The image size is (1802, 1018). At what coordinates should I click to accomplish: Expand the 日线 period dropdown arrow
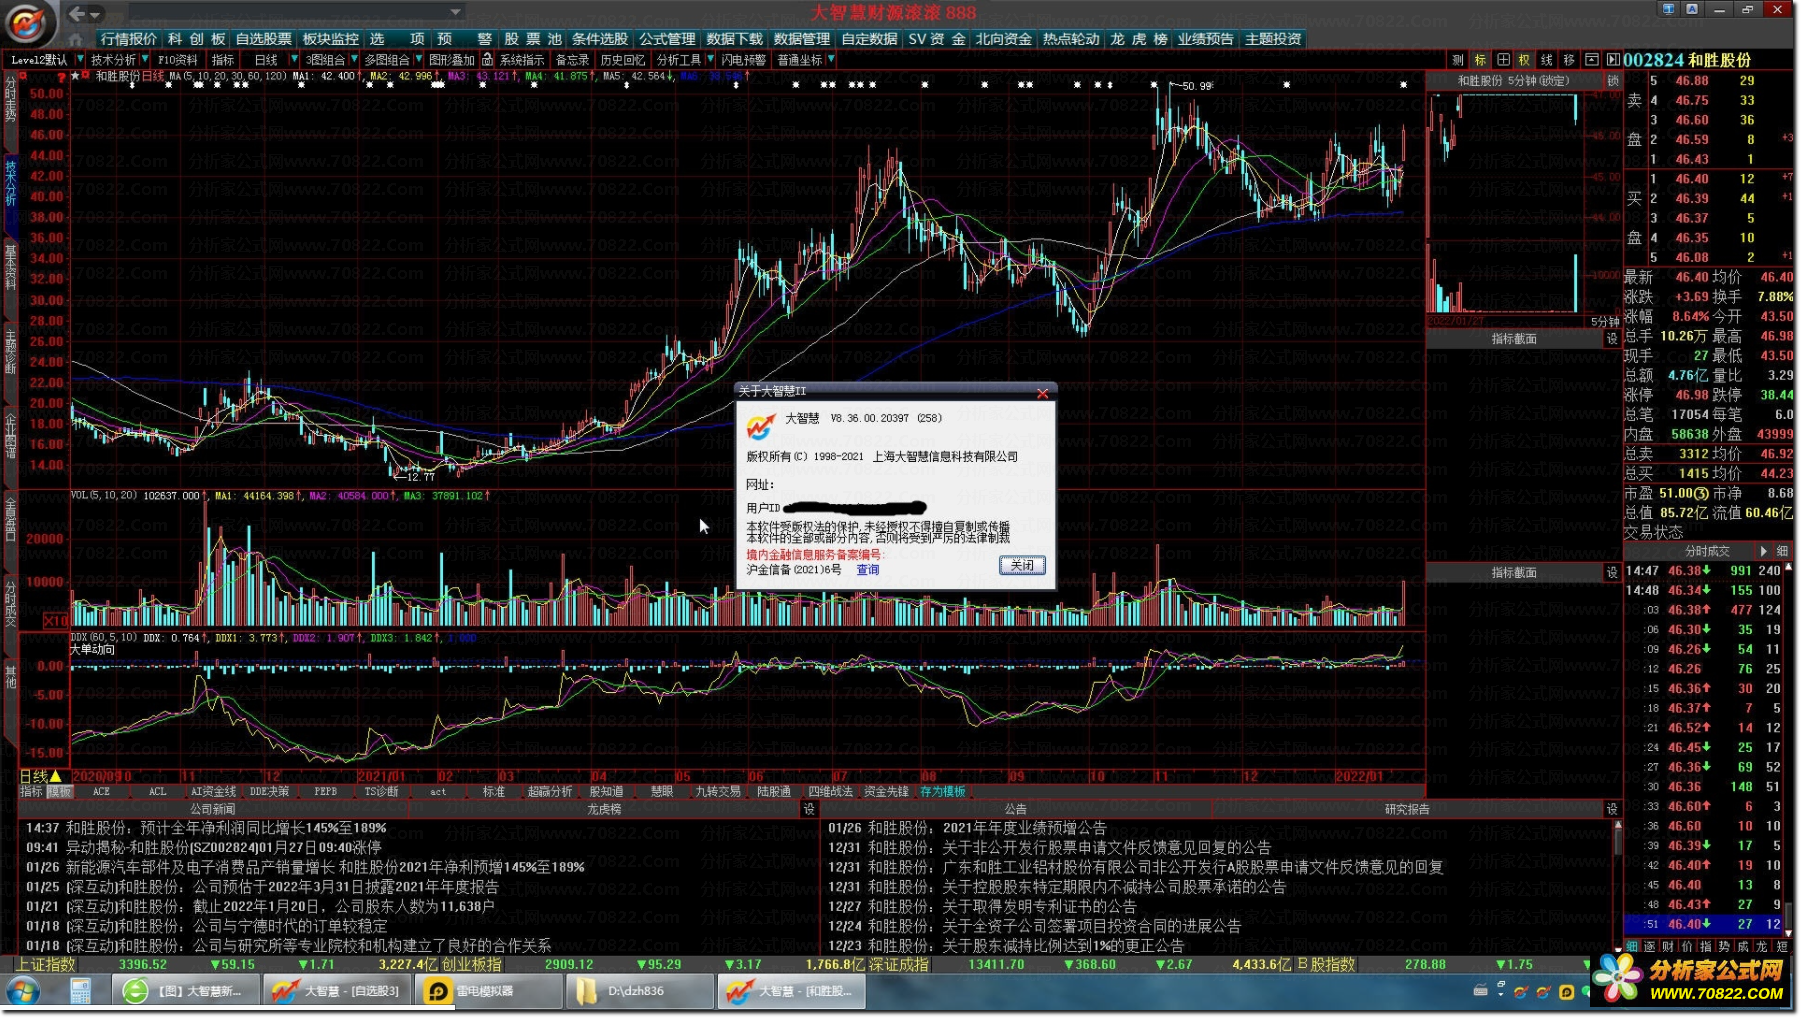pos(293,60)
